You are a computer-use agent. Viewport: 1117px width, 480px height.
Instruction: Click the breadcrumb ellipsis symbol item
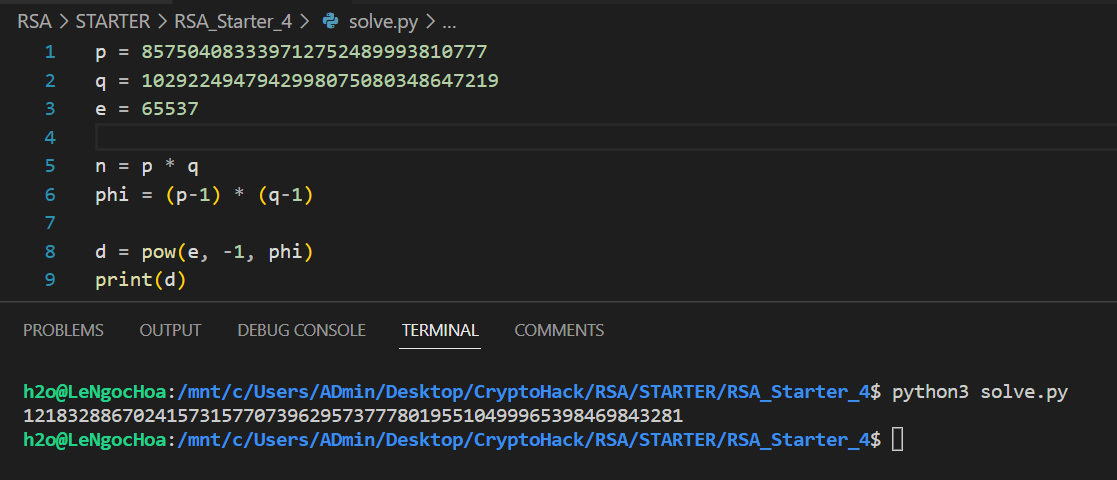[449, 20]
